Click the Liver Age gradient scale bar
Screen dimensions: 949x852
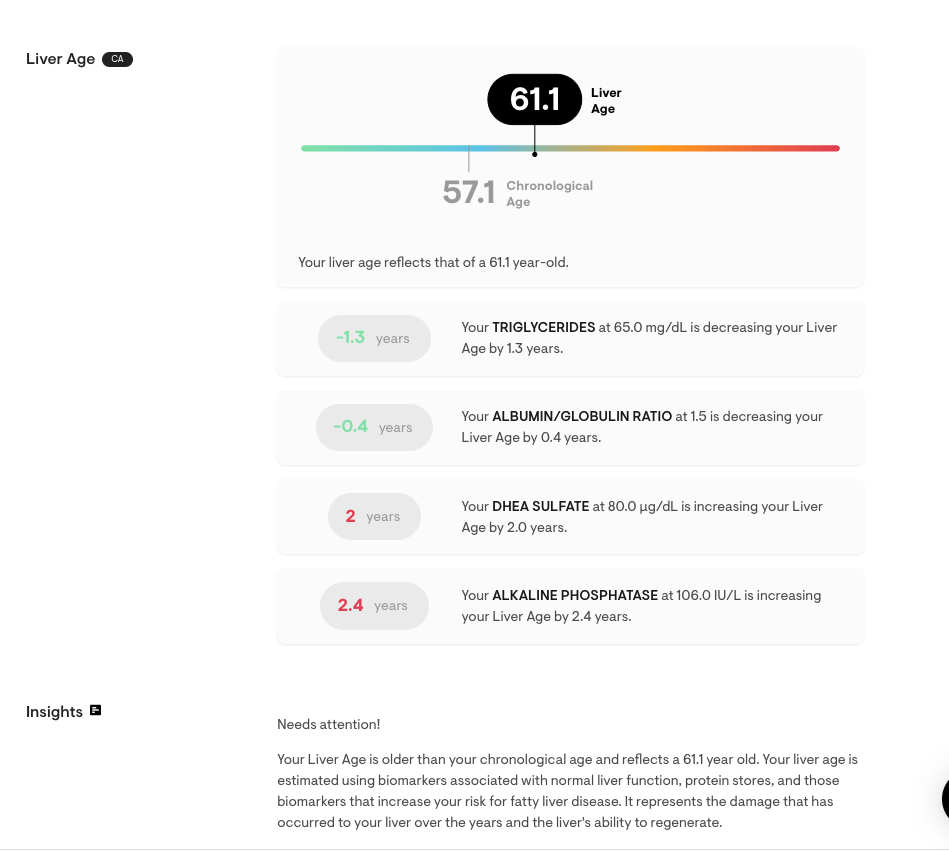coord(570,148)
